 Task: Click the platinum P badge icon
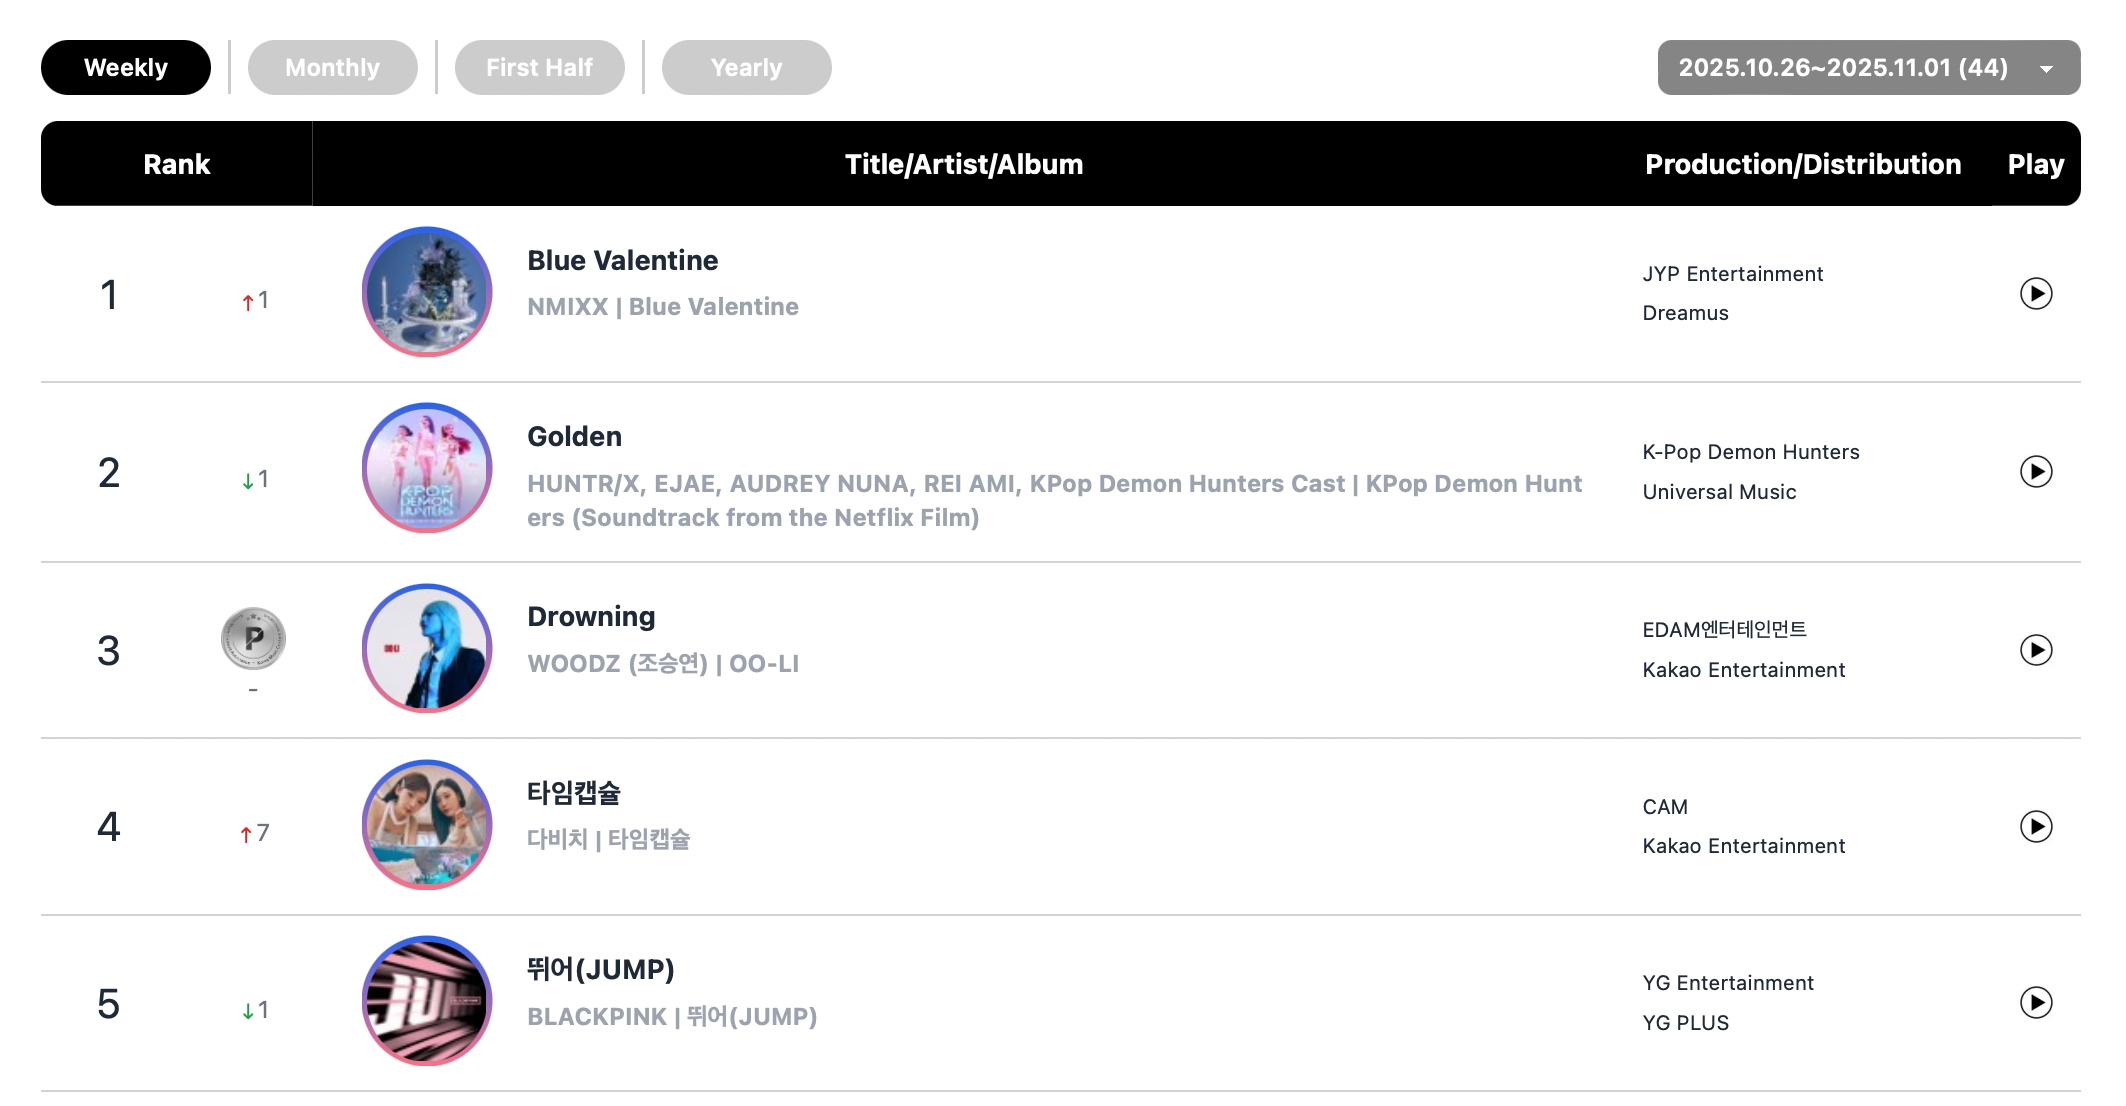tap(253, 638)
